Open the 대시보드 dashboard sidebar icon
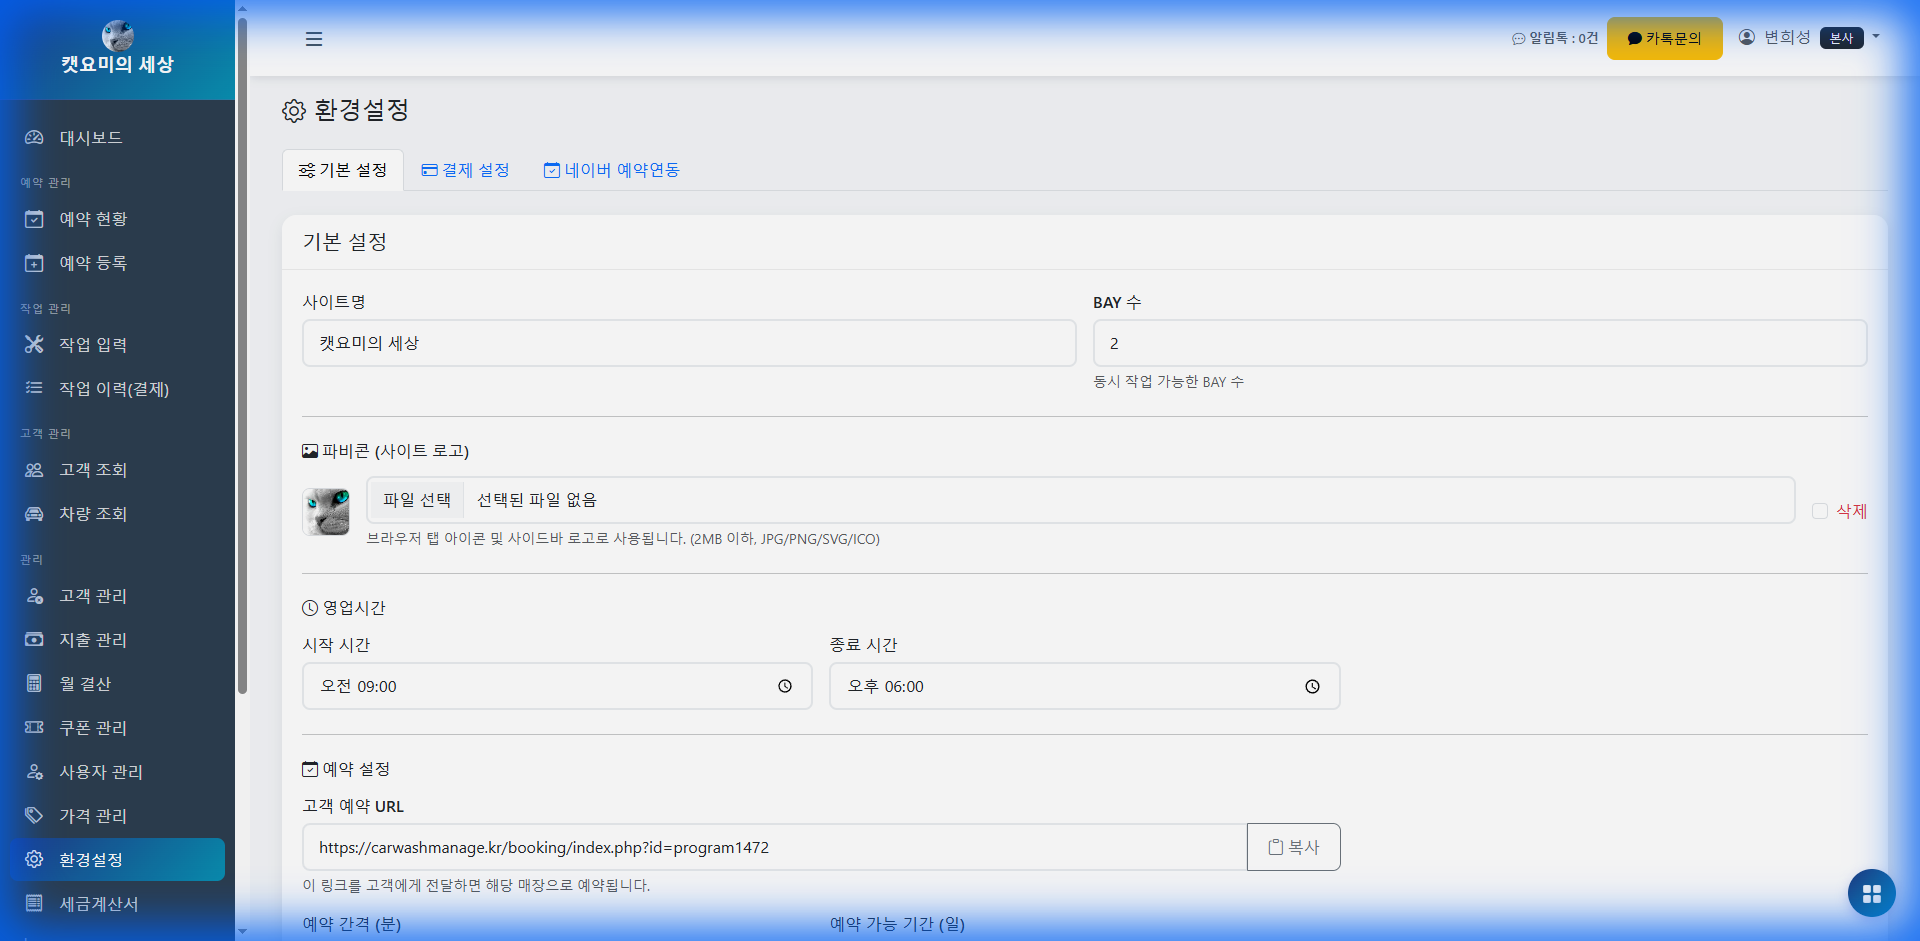 pos(34,138)
